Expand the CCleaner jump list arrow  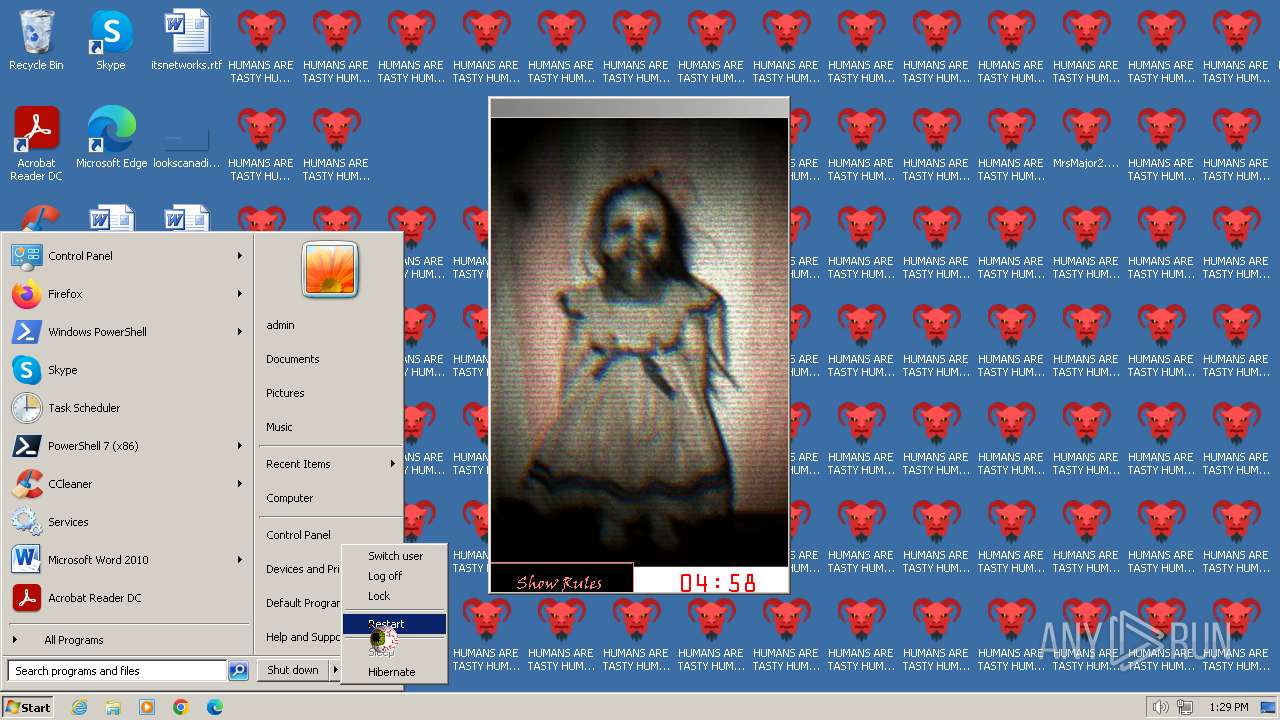pyautogui.click(x=240, y=484)
